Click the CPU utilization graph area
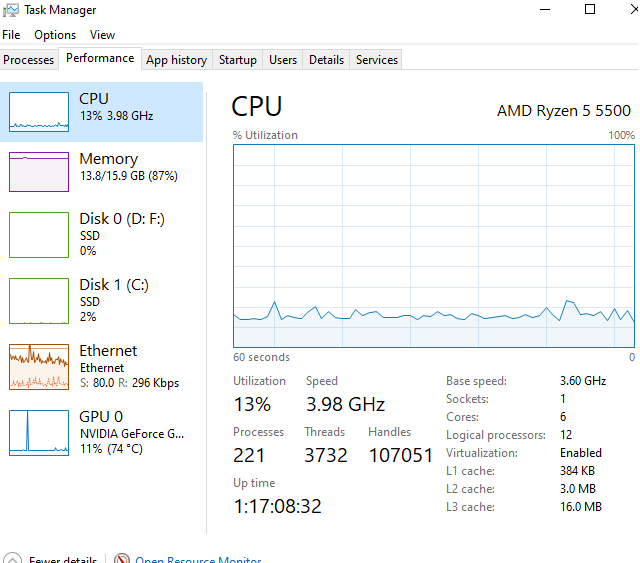The width and height of the screenshot is (640, 563). tap(434, 245)
